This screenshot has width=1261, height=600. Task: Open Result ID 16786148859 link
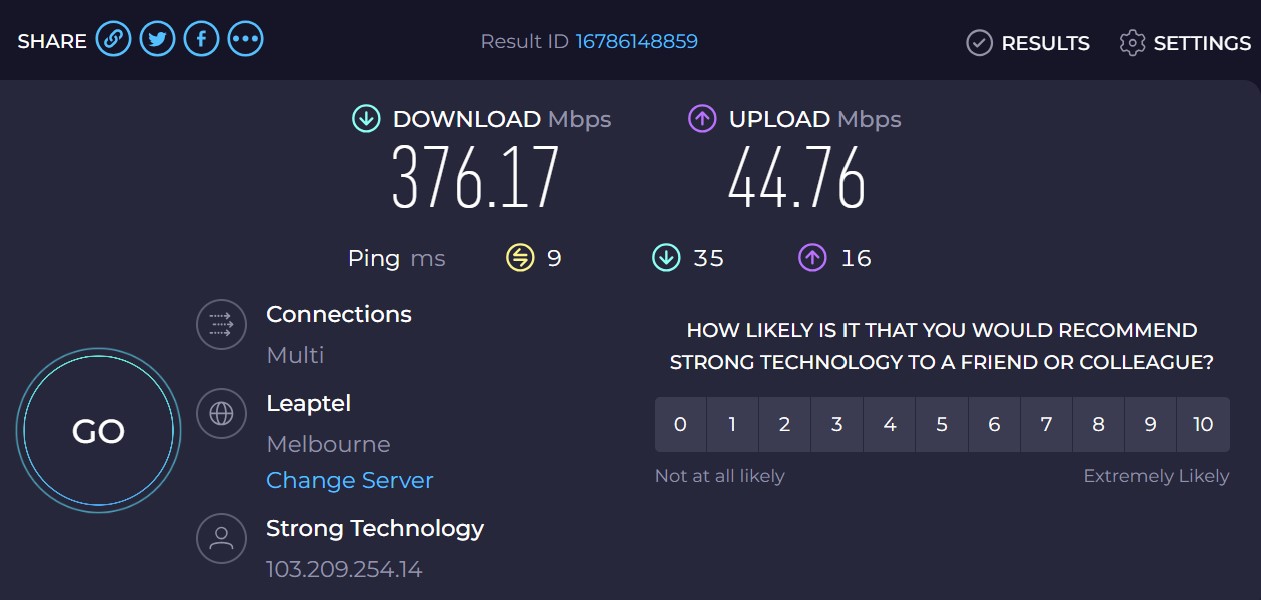click(x=636, y=41)
